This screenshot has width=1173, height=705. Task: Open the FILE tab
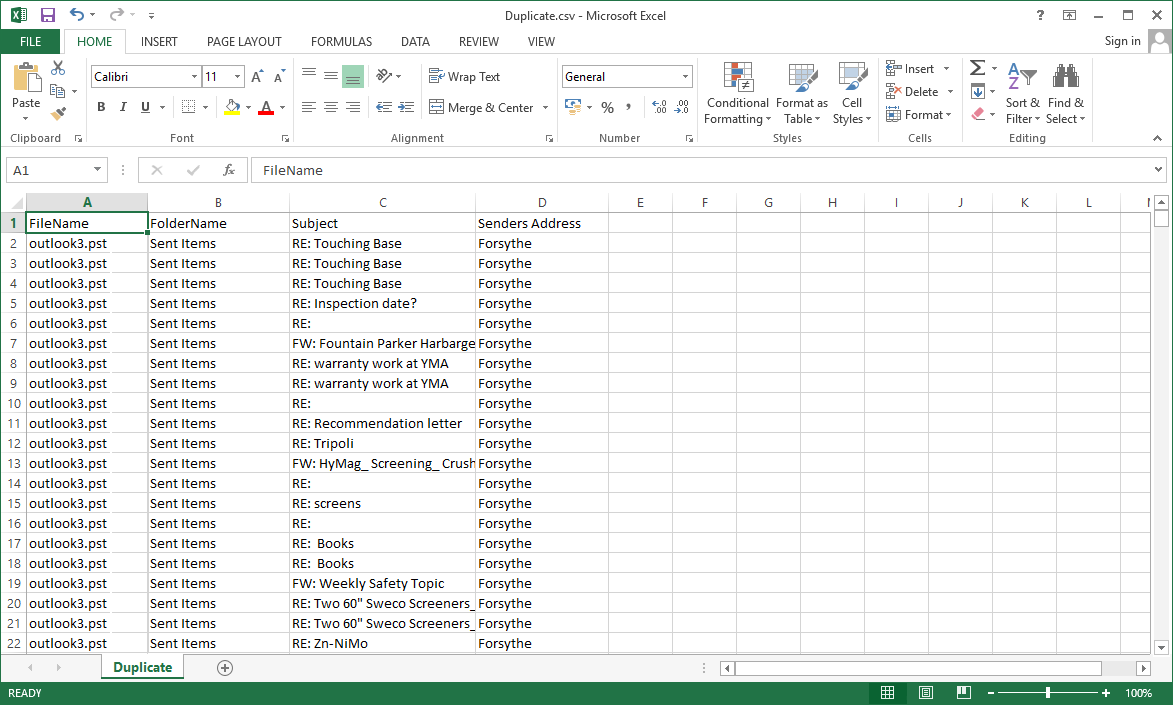point(31,42)
